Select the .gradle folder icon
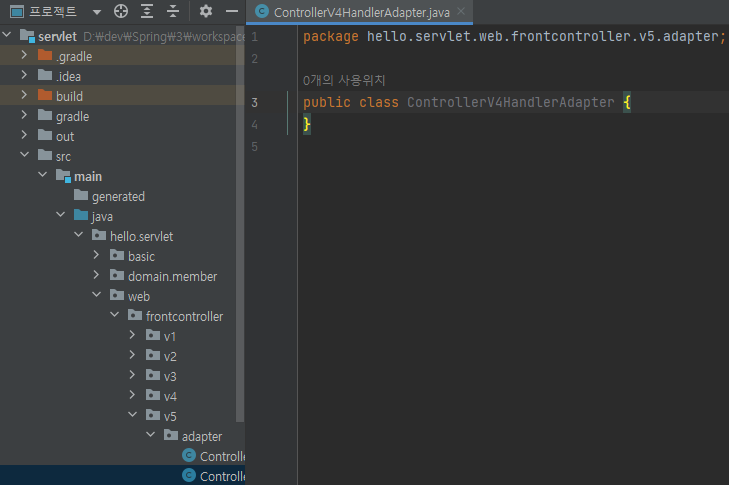729x485 pixels. pyautogui.click(x=45, y=55)
